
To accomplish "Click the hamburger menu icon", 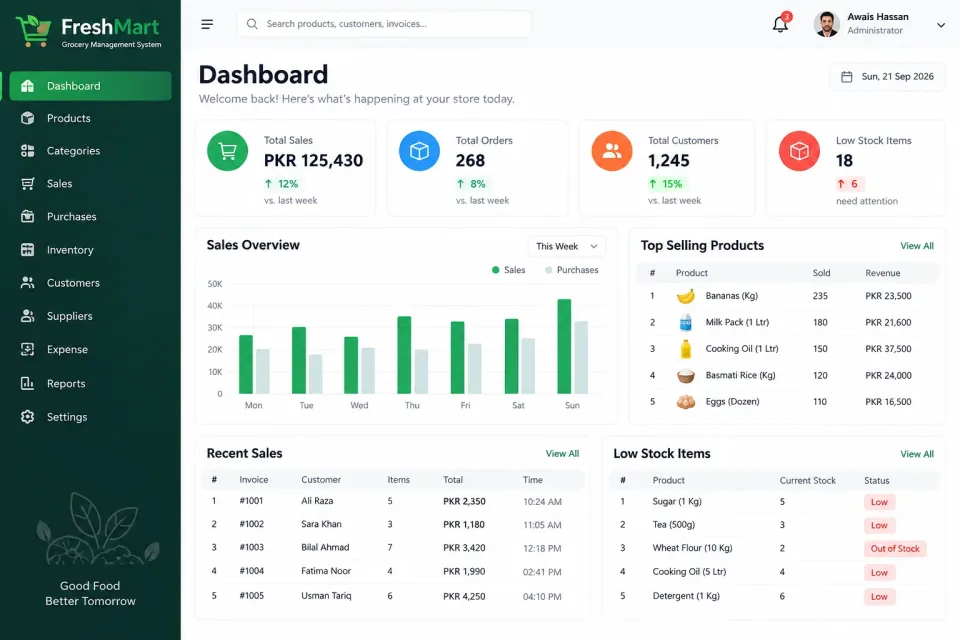I will pos(207,24).
